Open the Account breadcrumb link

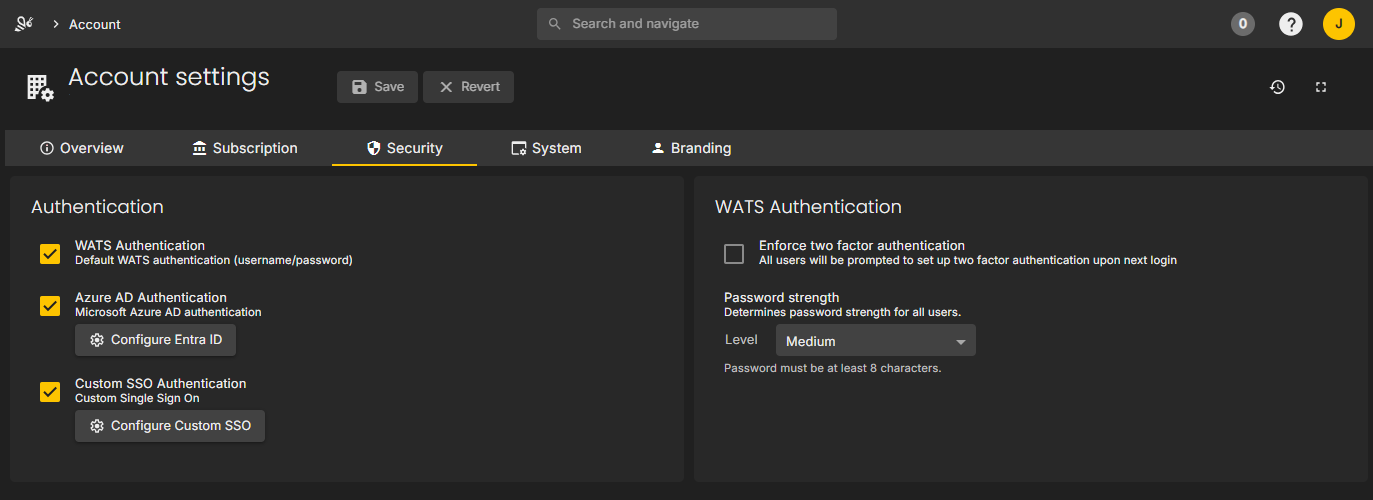tap(95, 24)
